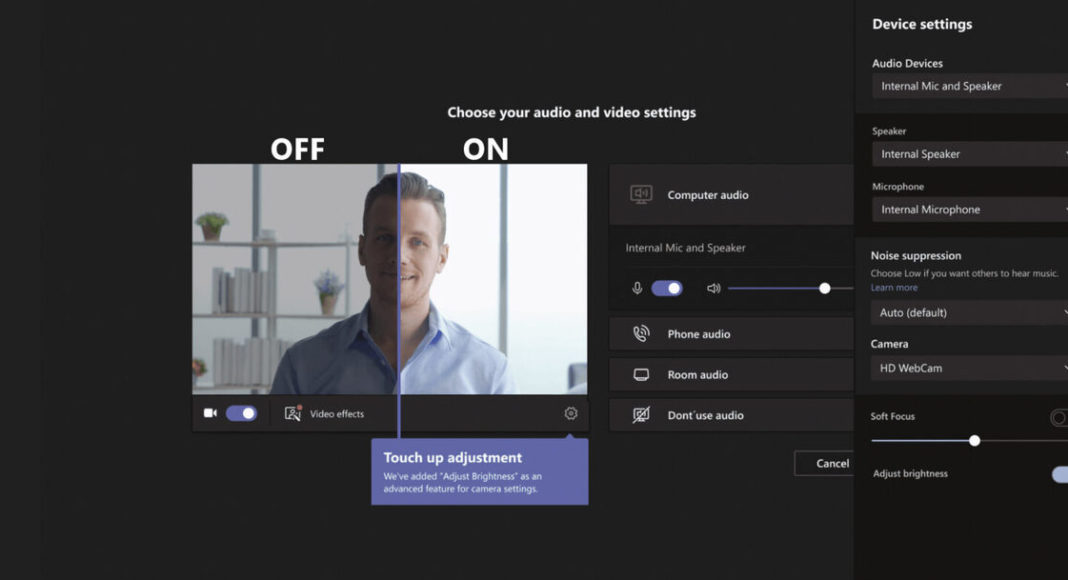
Task: Click the Don't use audio muted icon
Action: pos(641,415)
